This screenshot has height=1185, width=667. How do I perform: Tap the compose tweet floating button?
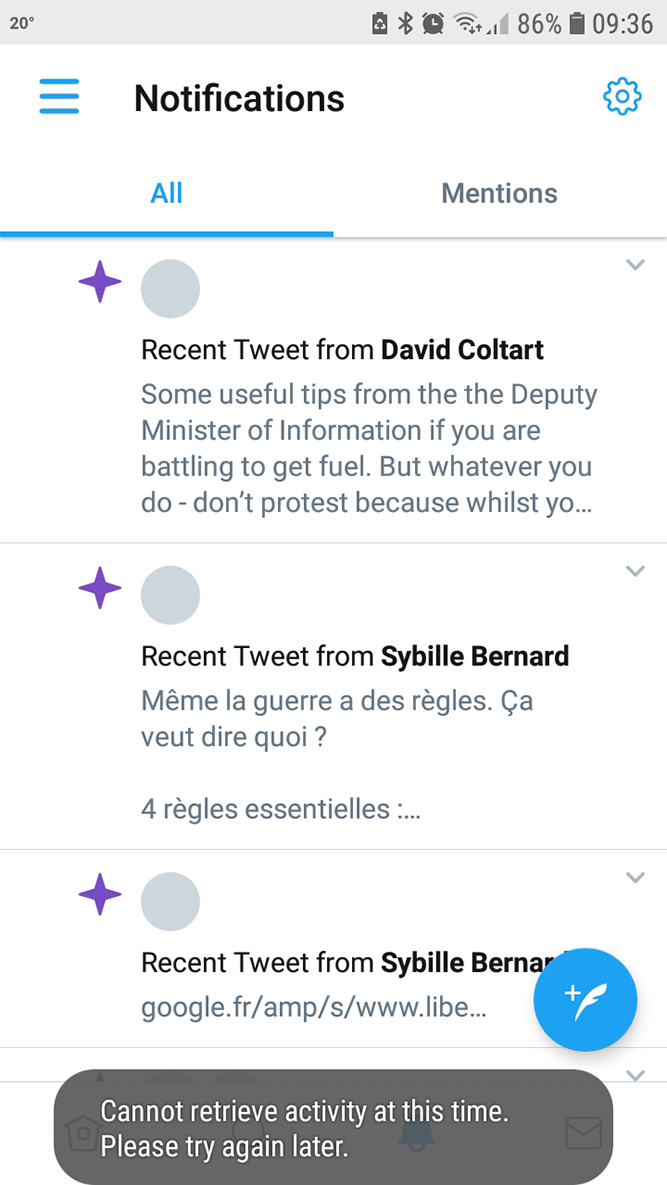click(x=585, y=999)
